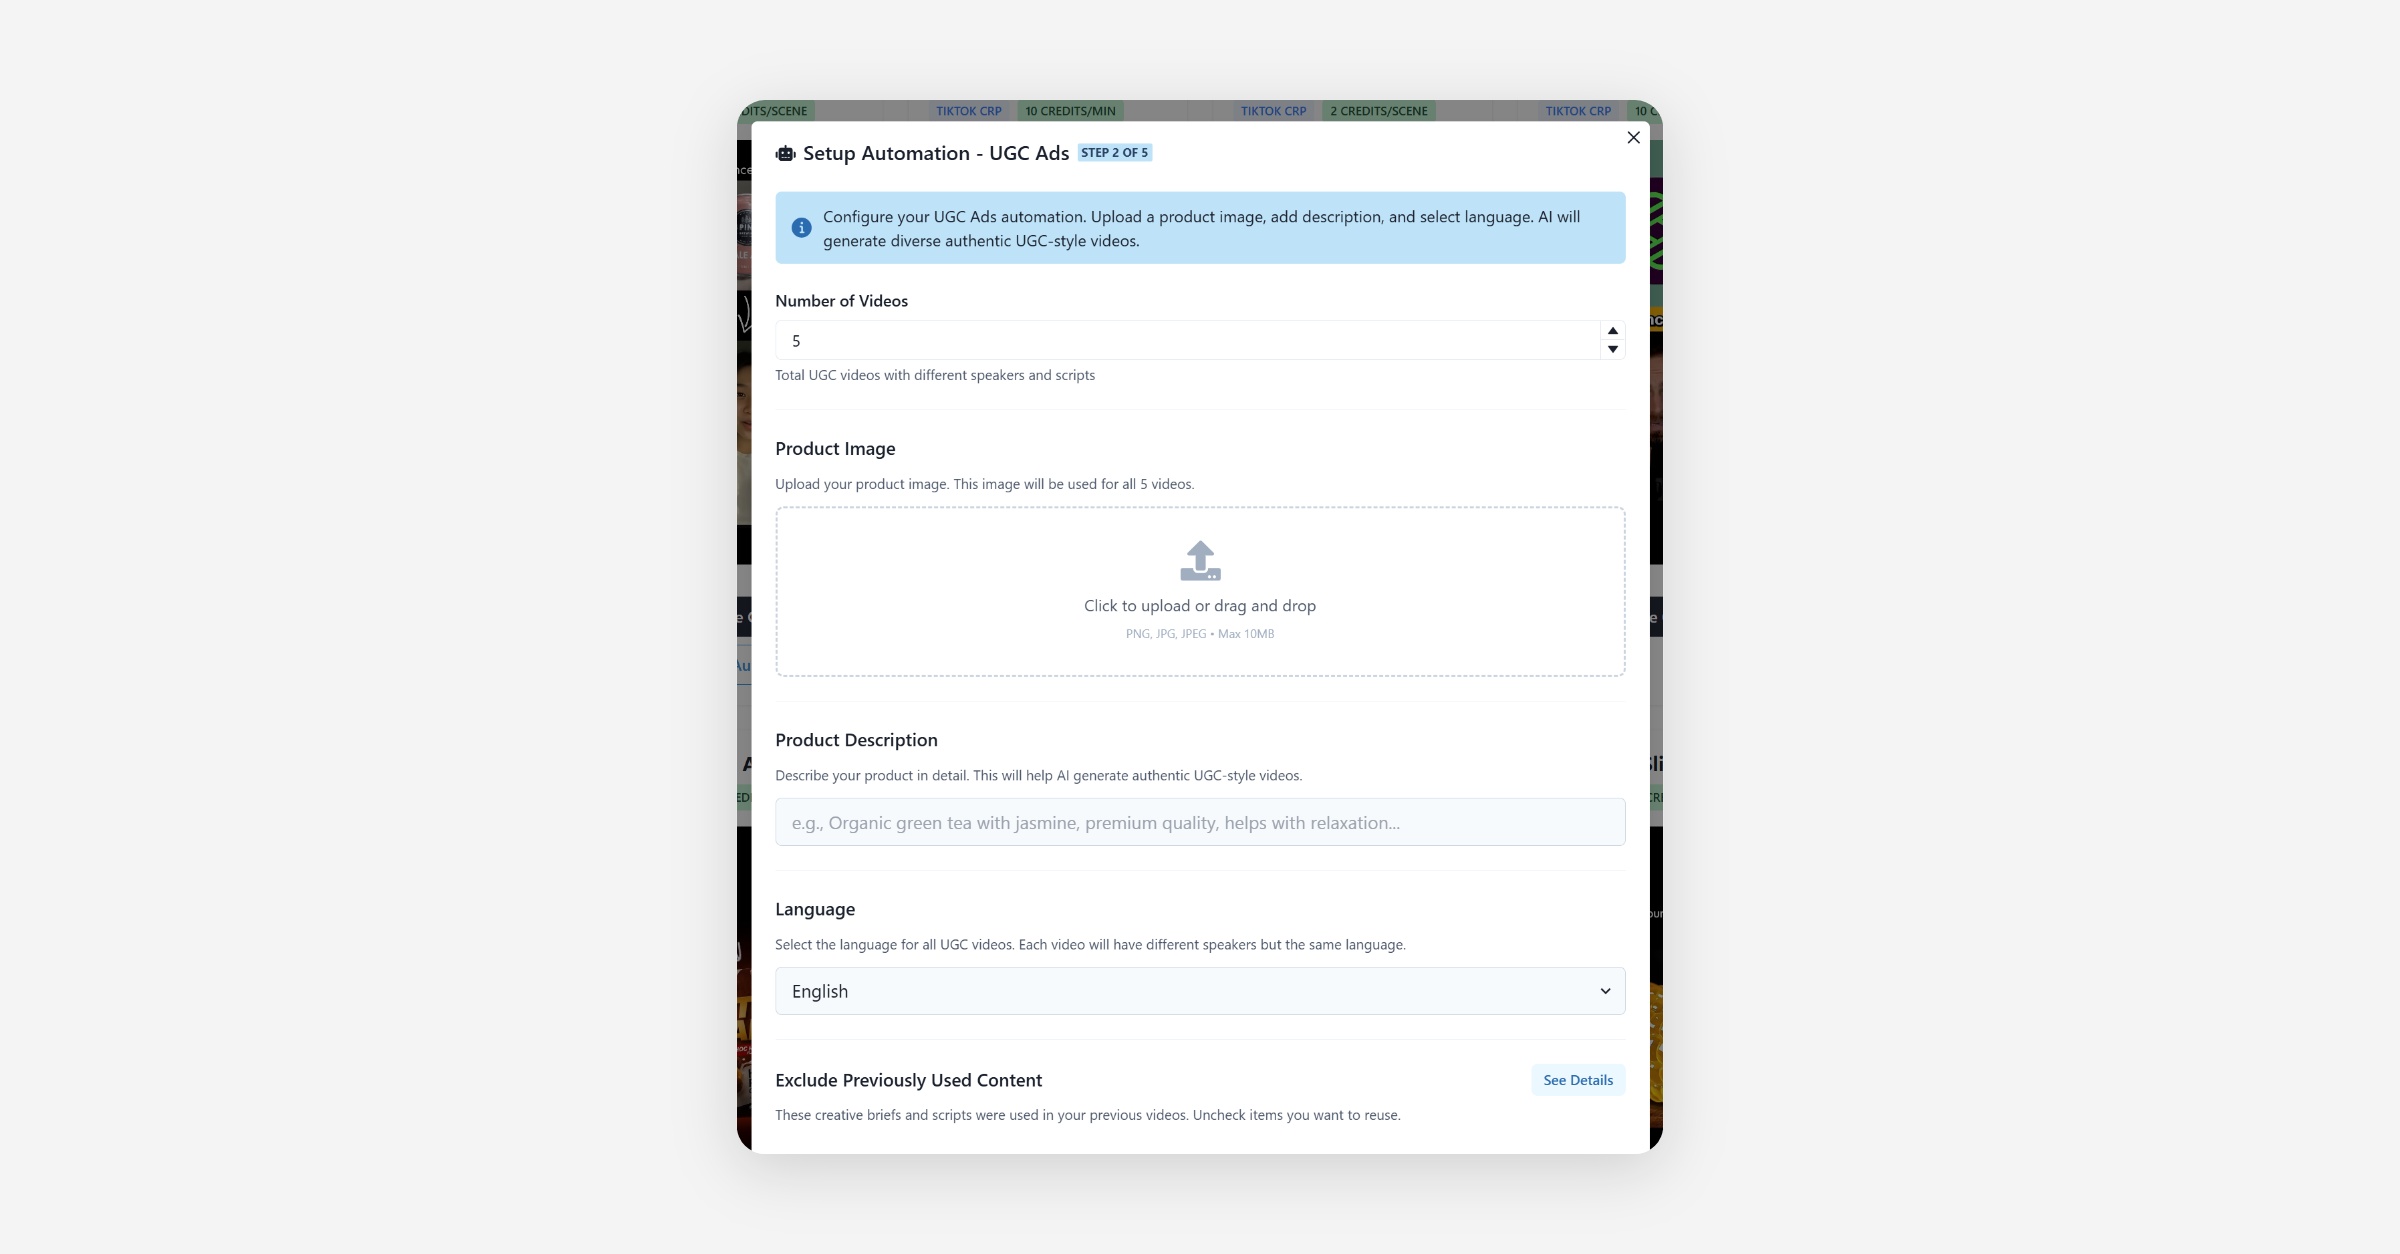Click the PNG, JPG, JPEG Max 10MB hint

point(1200,634)
